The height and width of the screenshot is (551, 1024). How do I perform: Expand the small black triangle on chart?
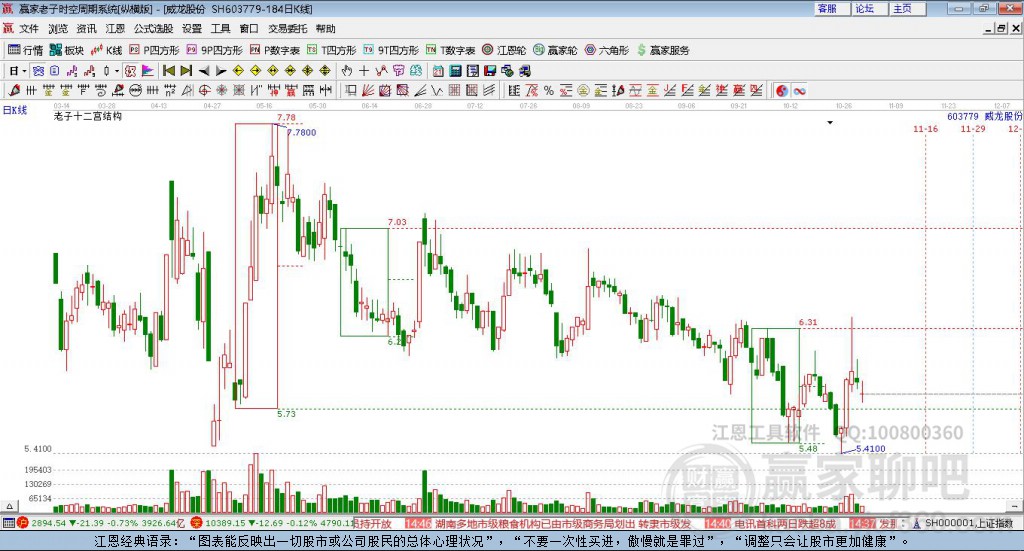click(x=830, y=123)
